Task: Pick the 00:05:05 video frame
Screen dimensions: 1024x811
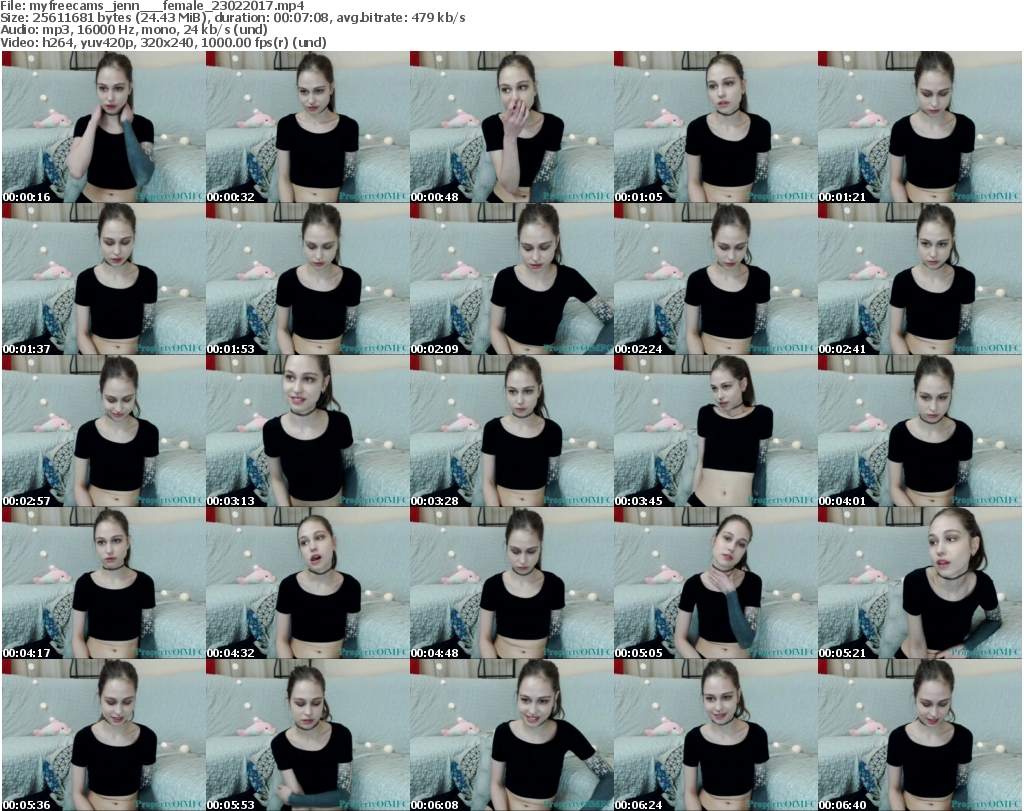Action: pos(715,583)
